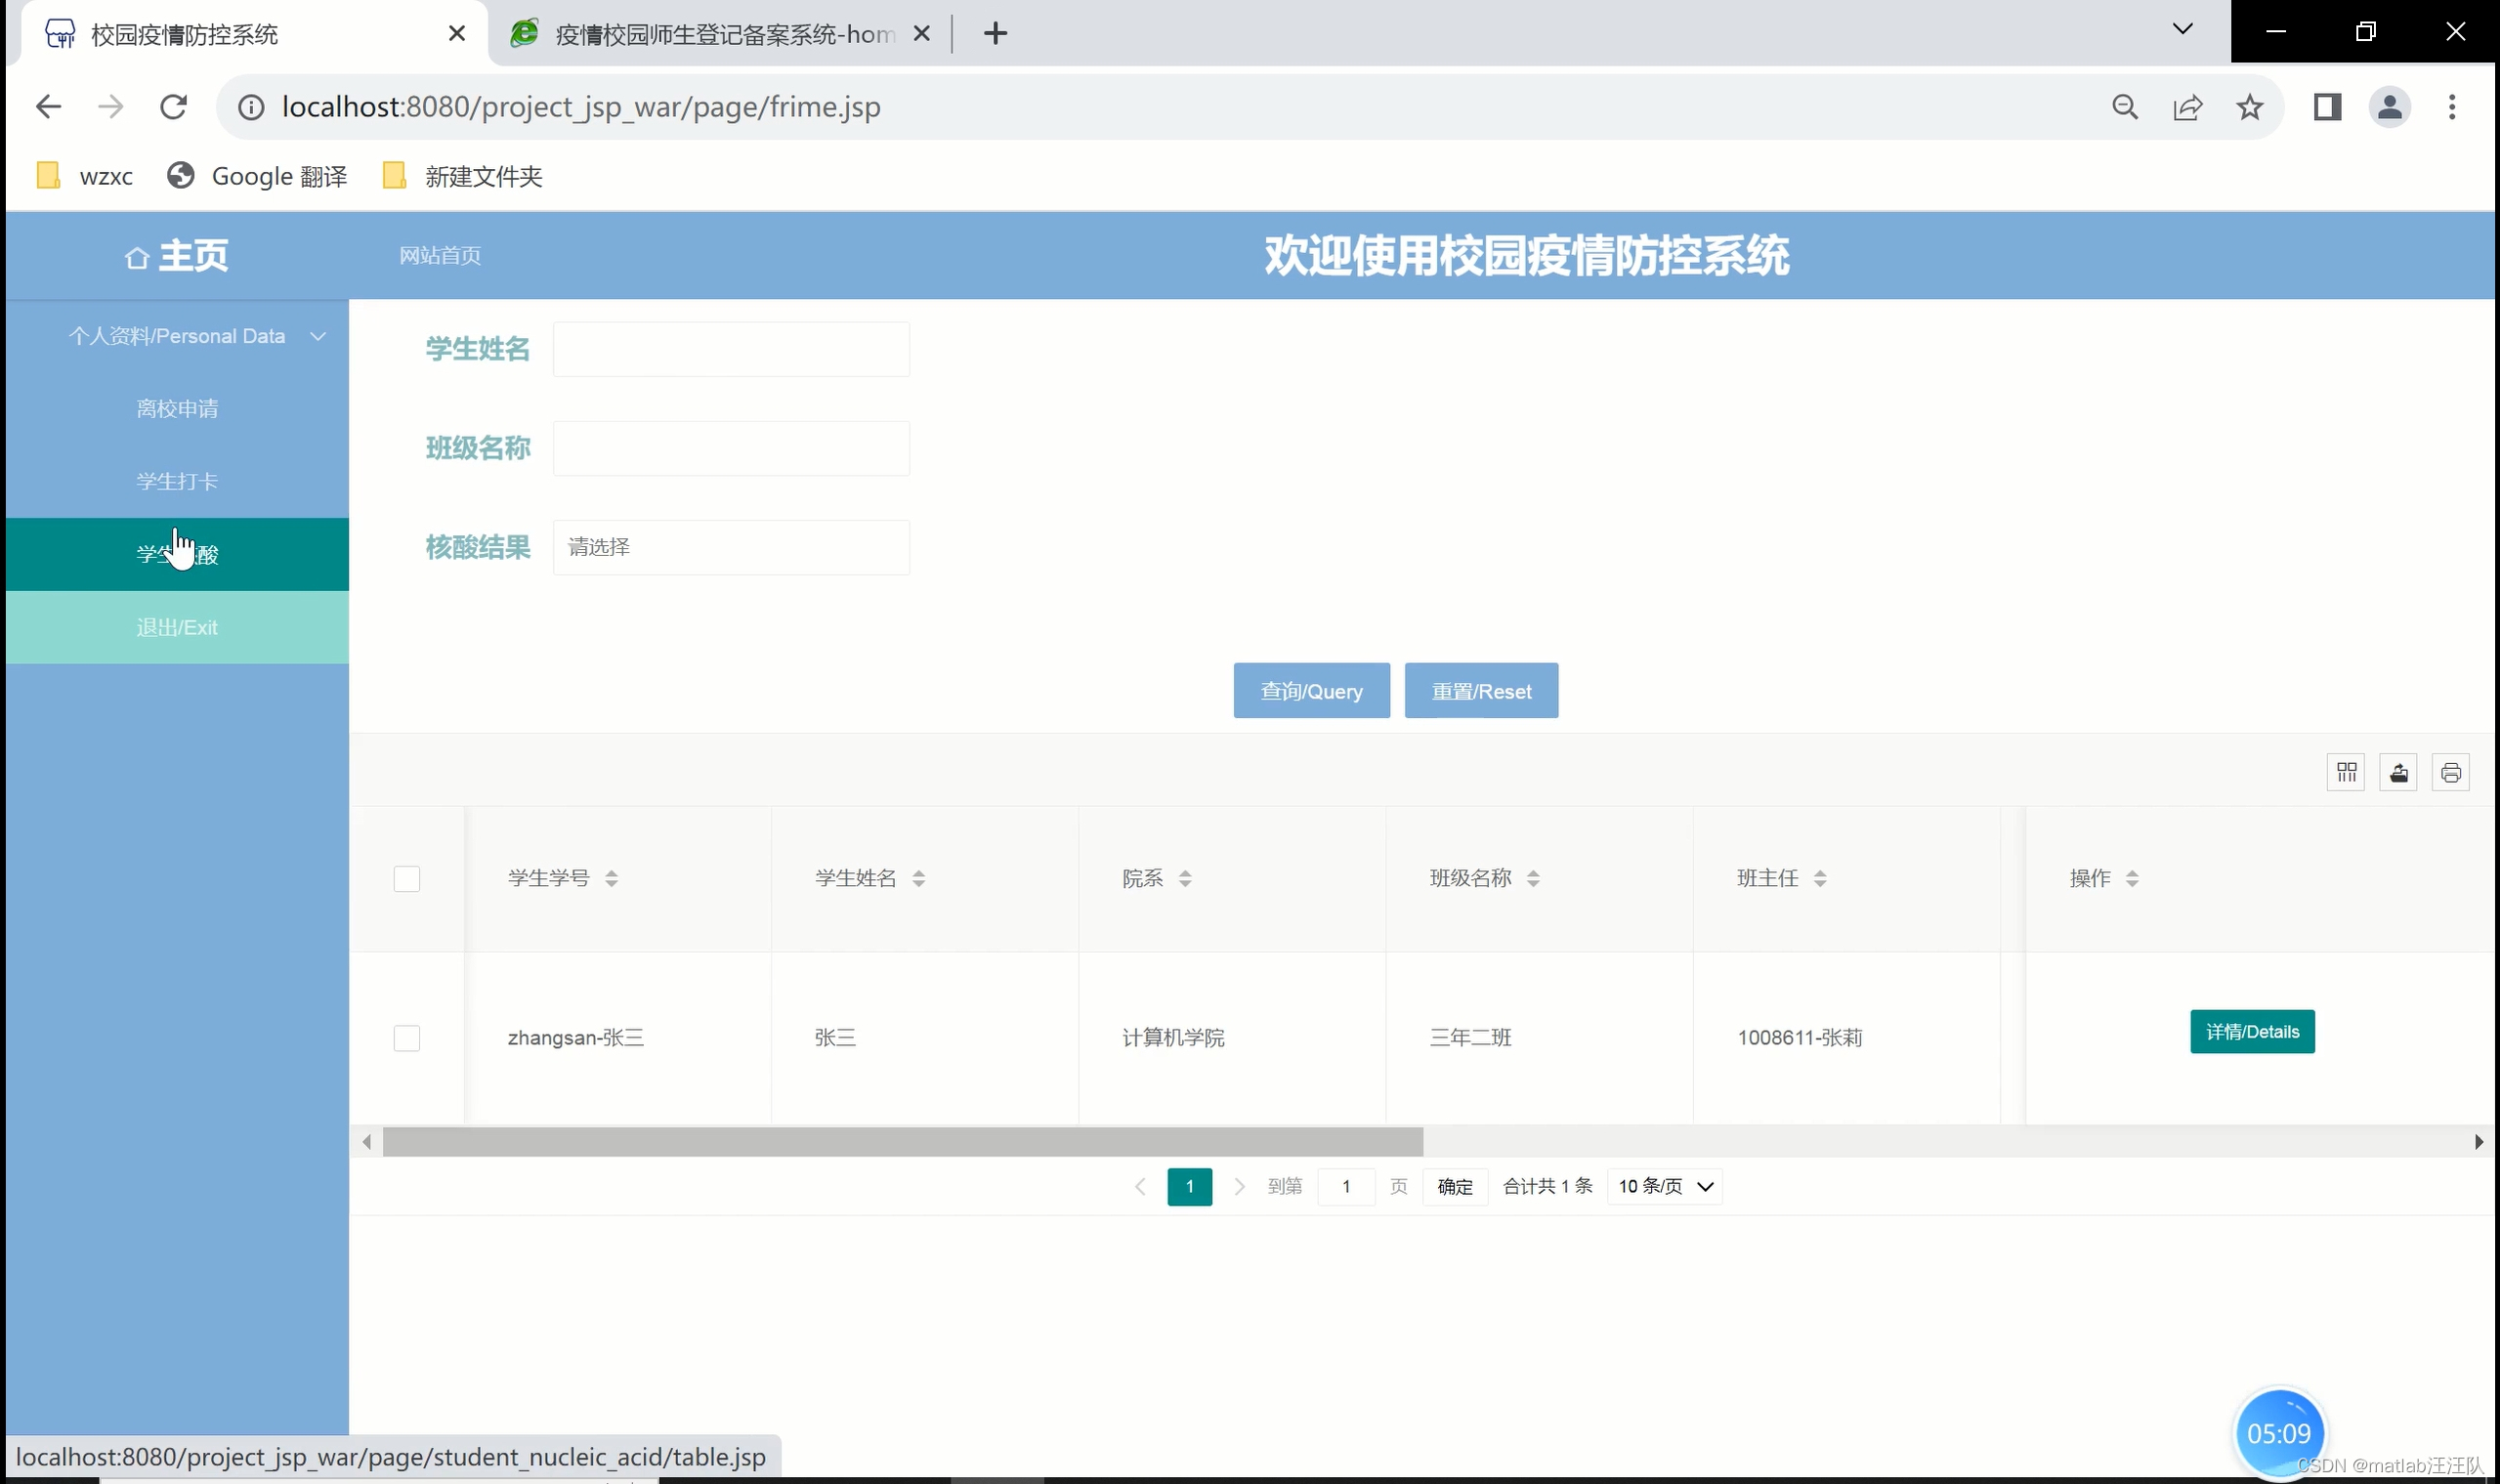The height and width of the screenshot is (1484, 2500).
Task: Toggle the browser side panel icon
Action: click(x=2327, y=107)
